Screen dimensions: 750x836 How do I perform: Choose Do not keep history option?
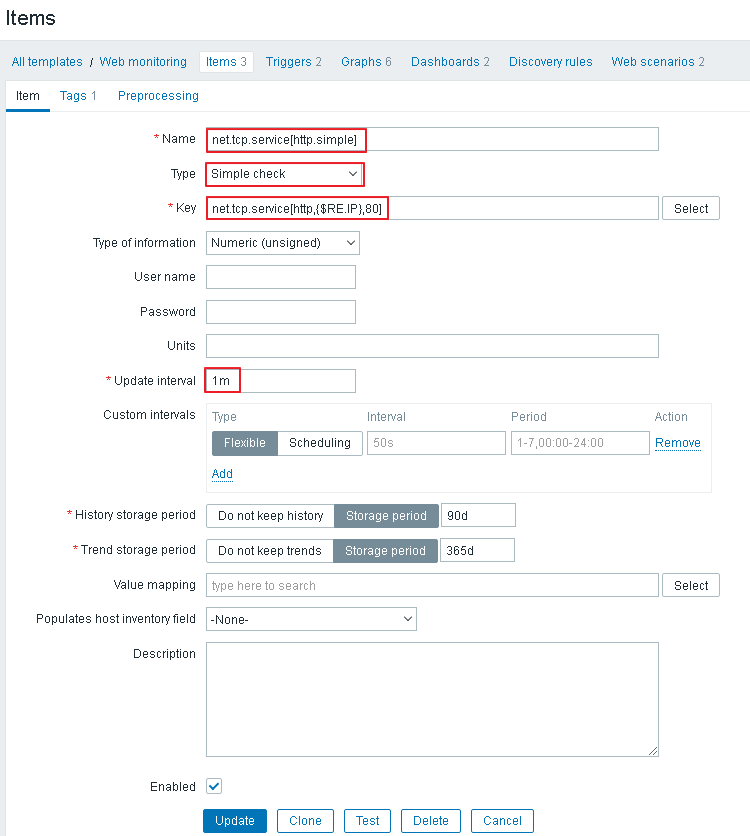(x=270, y=516)
